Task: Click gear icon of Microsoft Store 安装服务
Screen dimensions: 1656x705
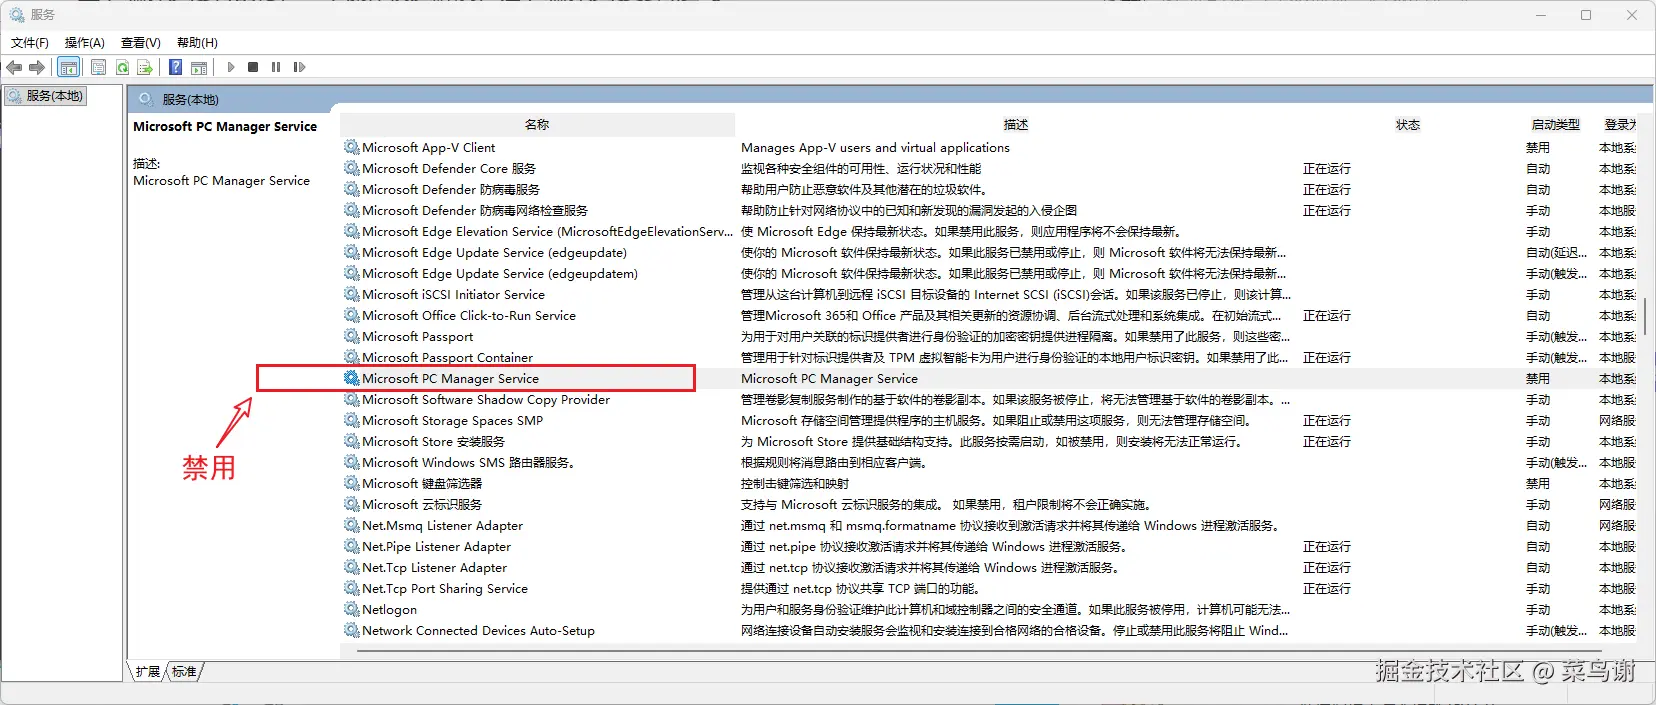Action: 352,441
